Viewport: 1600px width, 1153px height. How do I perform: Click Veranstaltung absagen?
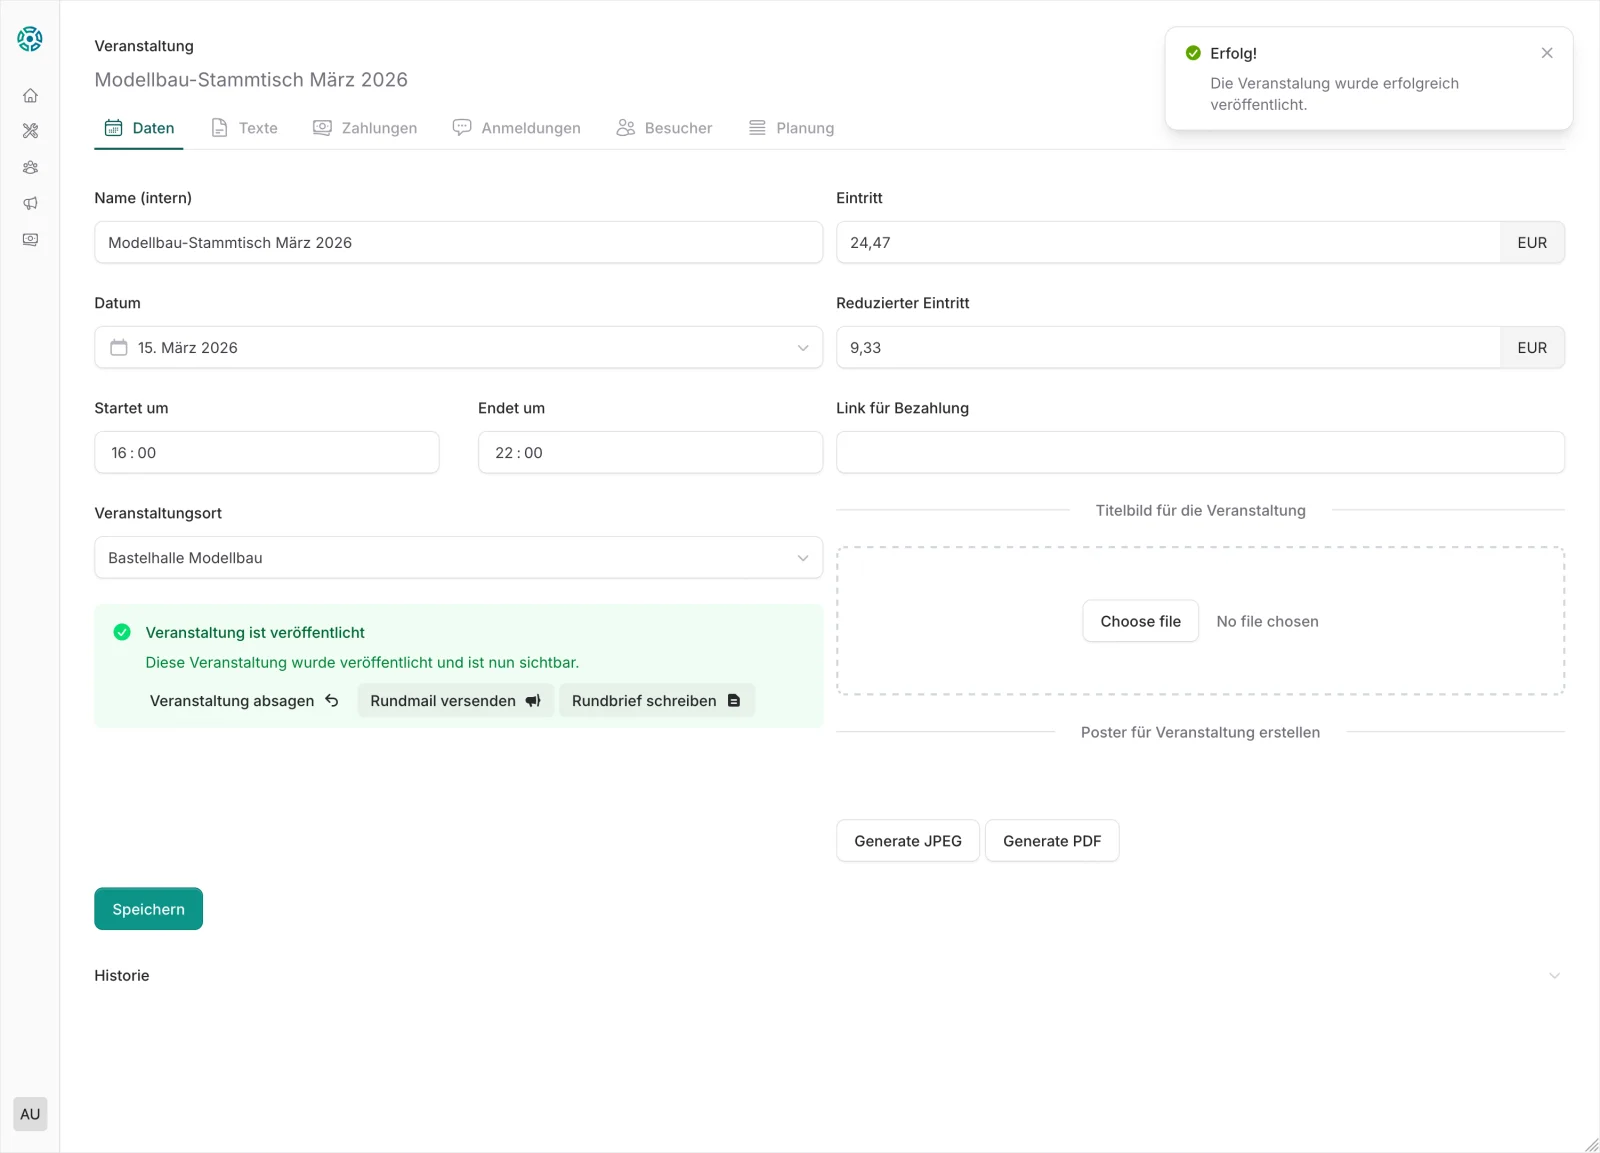pyautogui.click(x=244, y=701)
